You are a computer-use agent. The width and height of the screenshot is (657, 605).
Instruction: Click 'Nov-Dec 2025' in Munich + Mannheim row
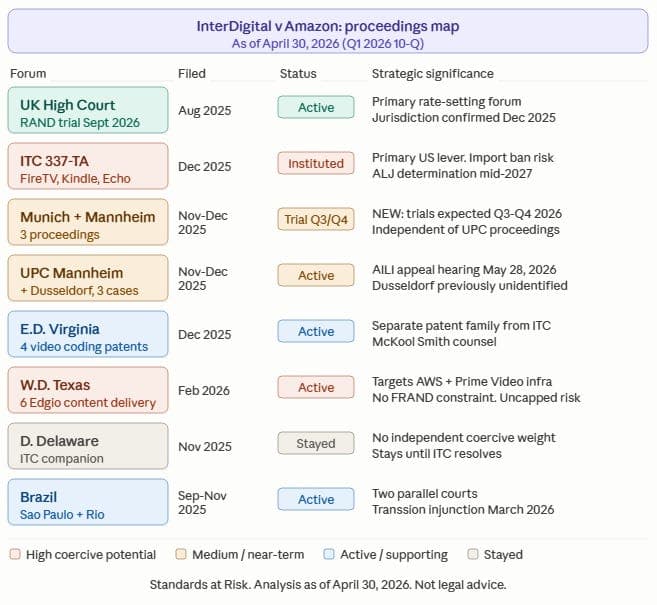tap(203, 222)
